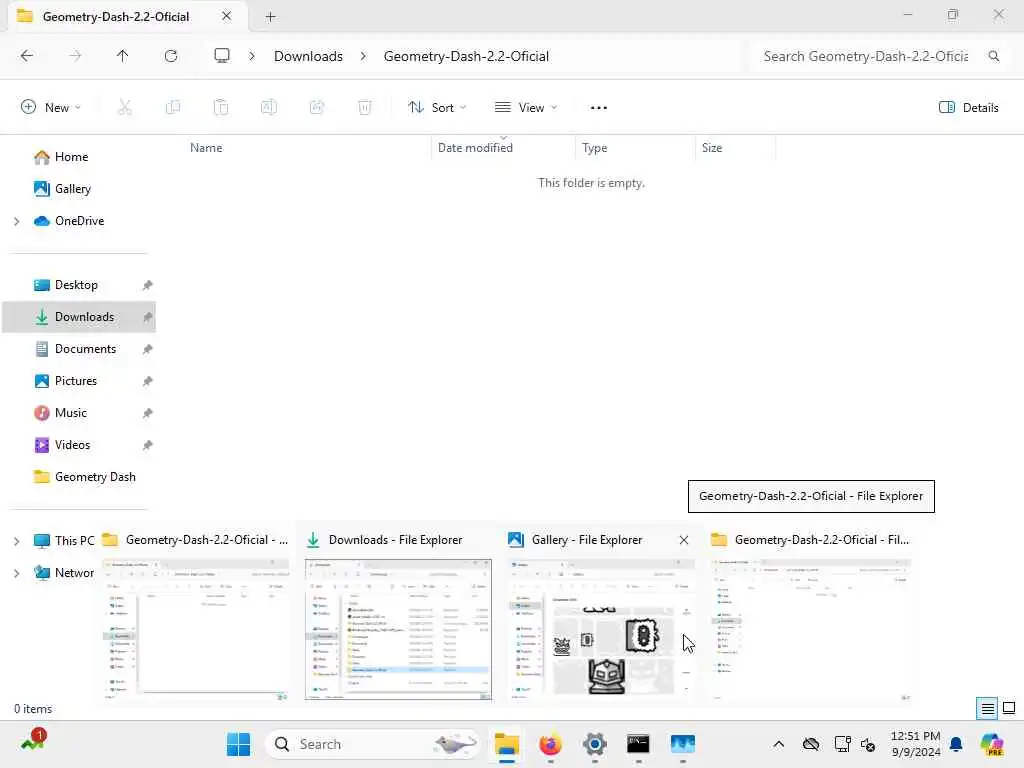
Task: Click the Delete trash icon
Action: [365, 108]
